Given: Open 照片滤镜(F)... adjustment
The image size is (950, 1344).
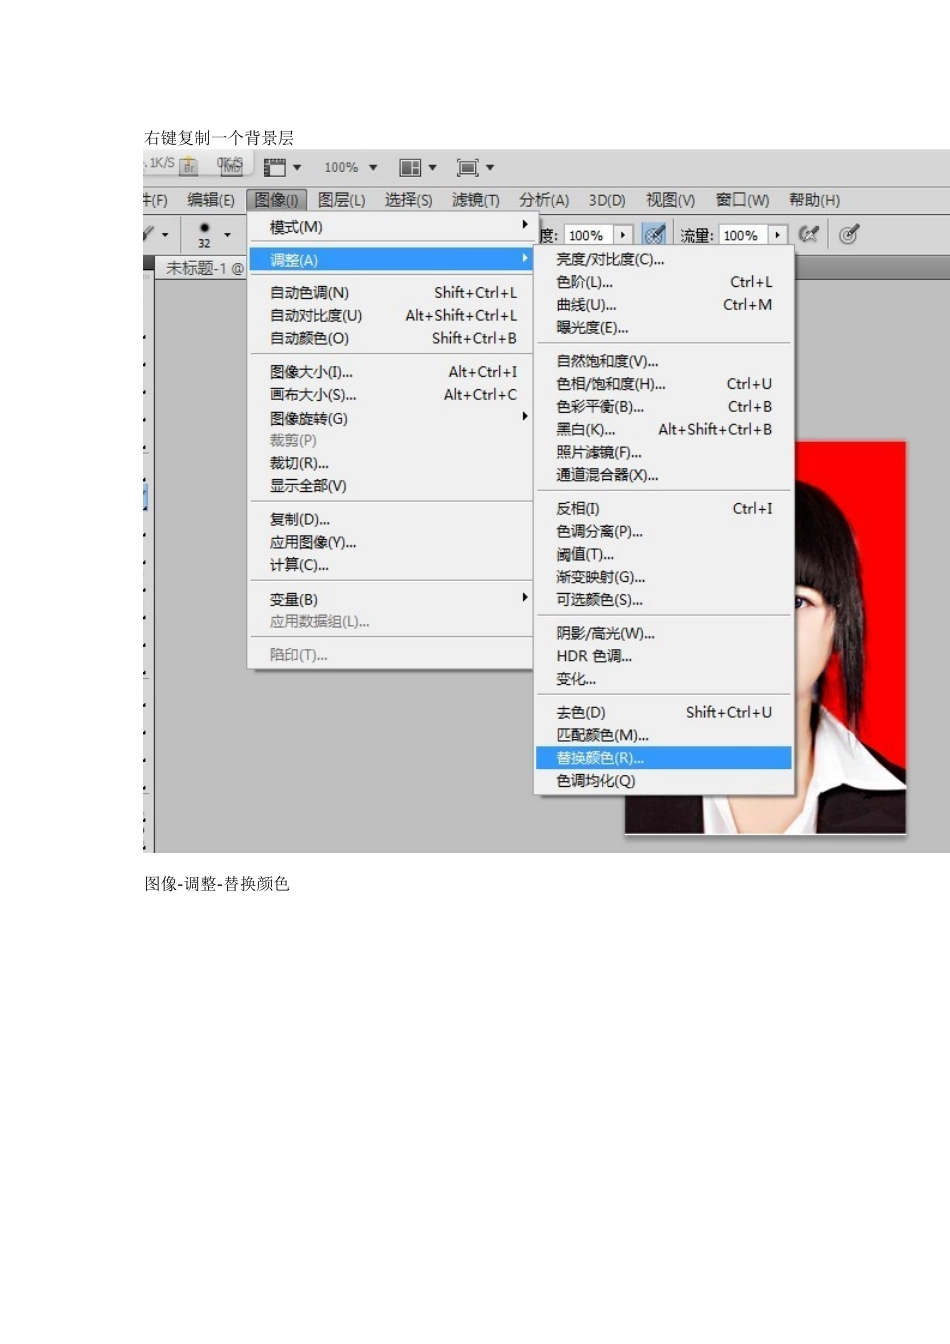Looking at the screenshot, I should (664, 452).
